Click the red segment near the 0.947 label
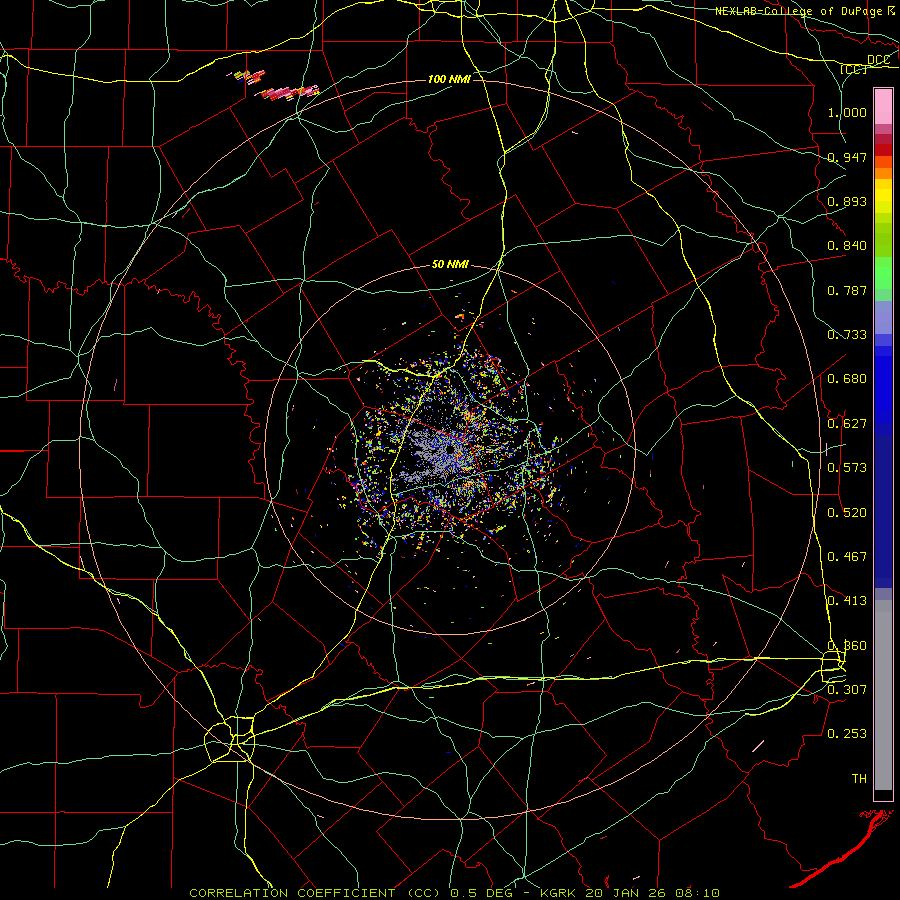The height and width of the screenshot is (900, 900). coord(883,150)
